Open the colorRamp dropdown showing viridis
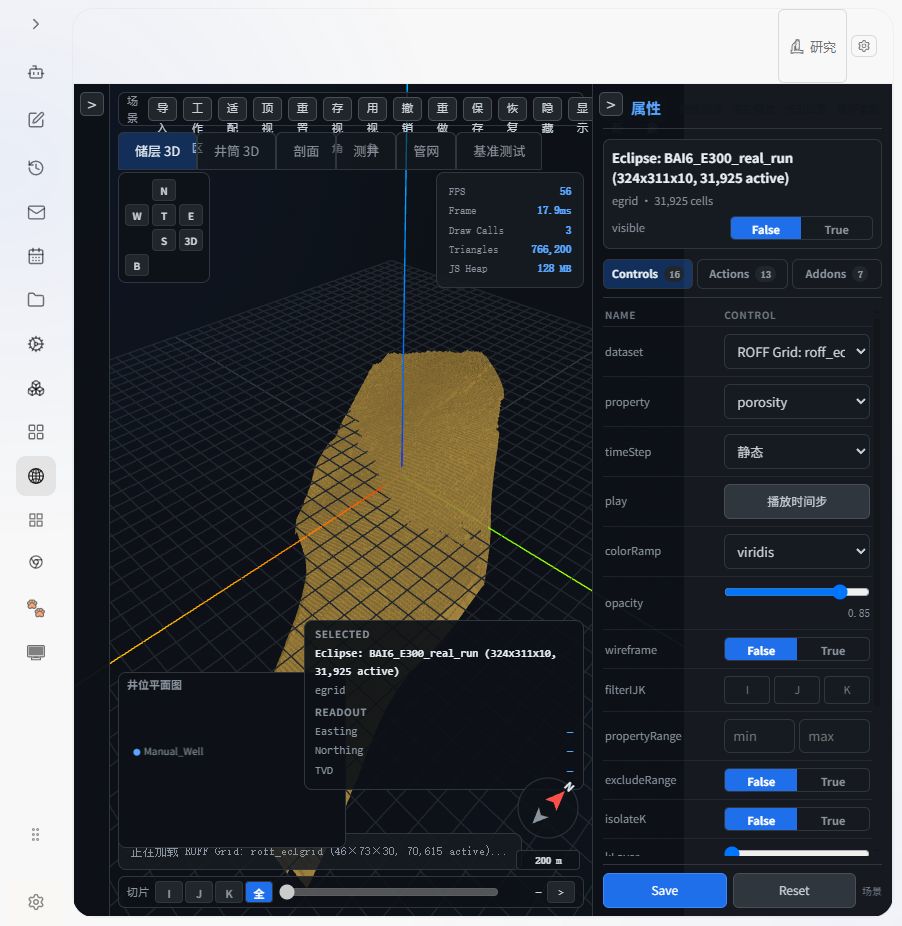The image size is (902, 926). tap(796, 552)
